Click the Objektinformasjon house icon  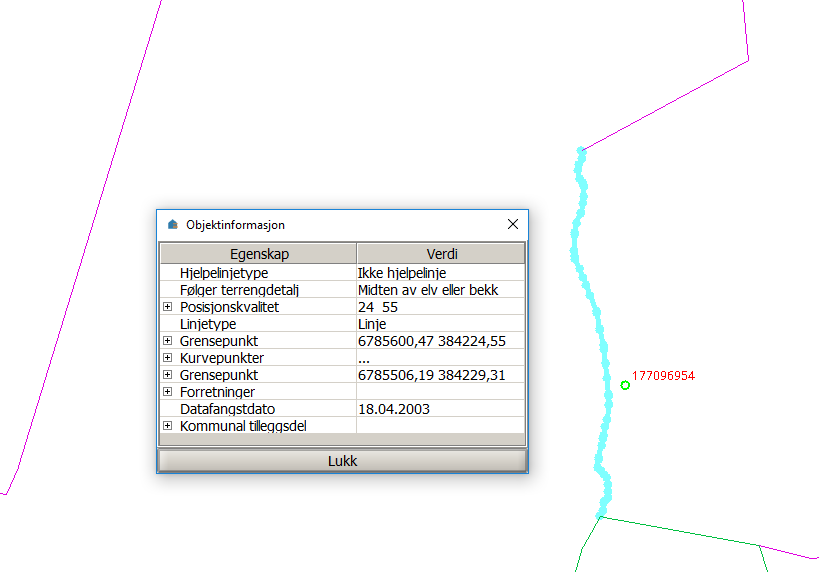[x=172, y=225]
